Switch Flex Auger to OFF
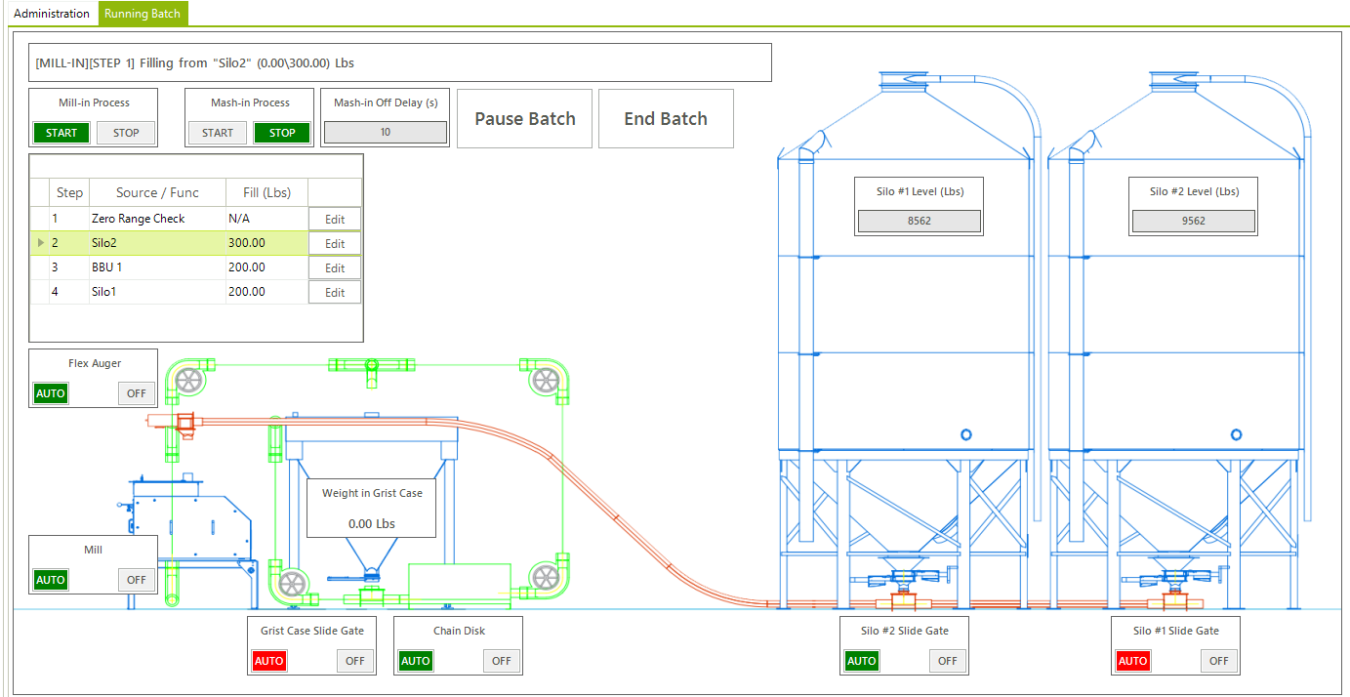 coord(135,393)
